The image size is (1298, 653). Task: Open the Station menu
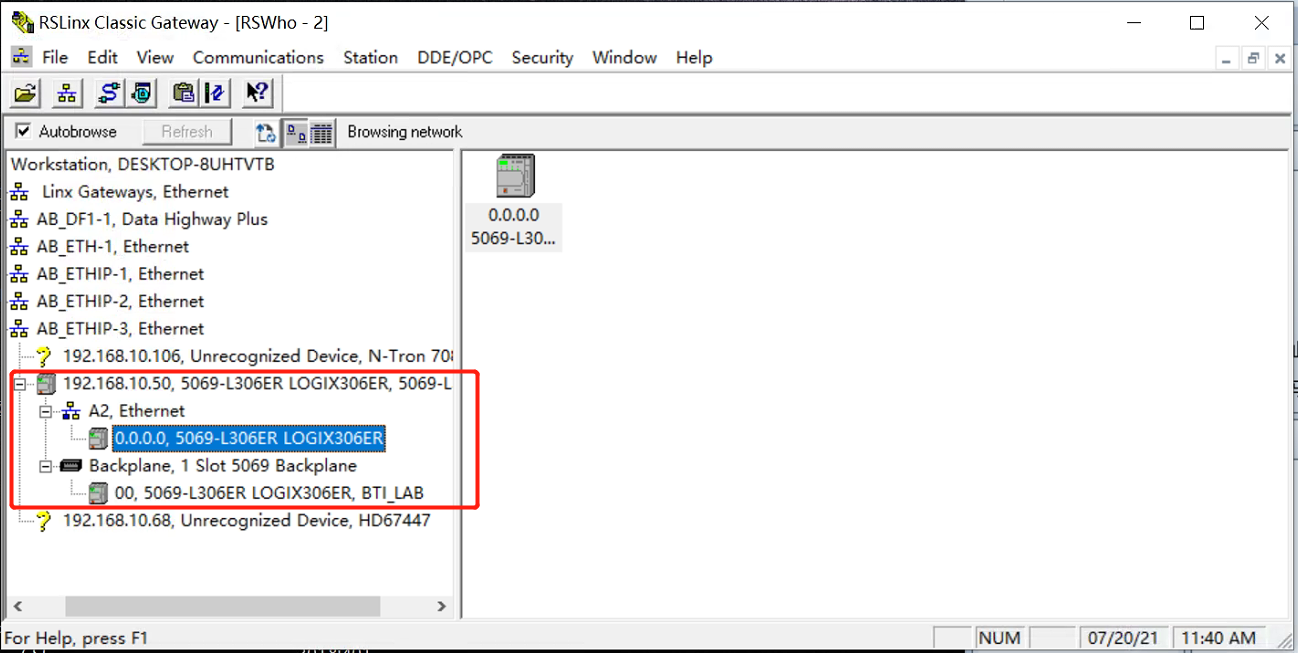pos(370,57)
